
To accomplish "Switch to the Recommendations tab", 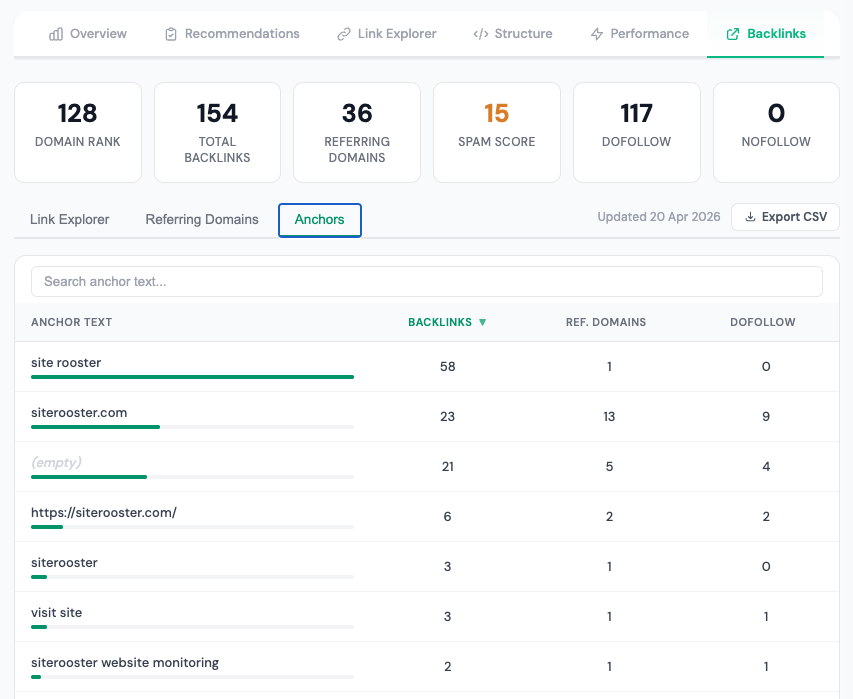I will pos(232,34).
